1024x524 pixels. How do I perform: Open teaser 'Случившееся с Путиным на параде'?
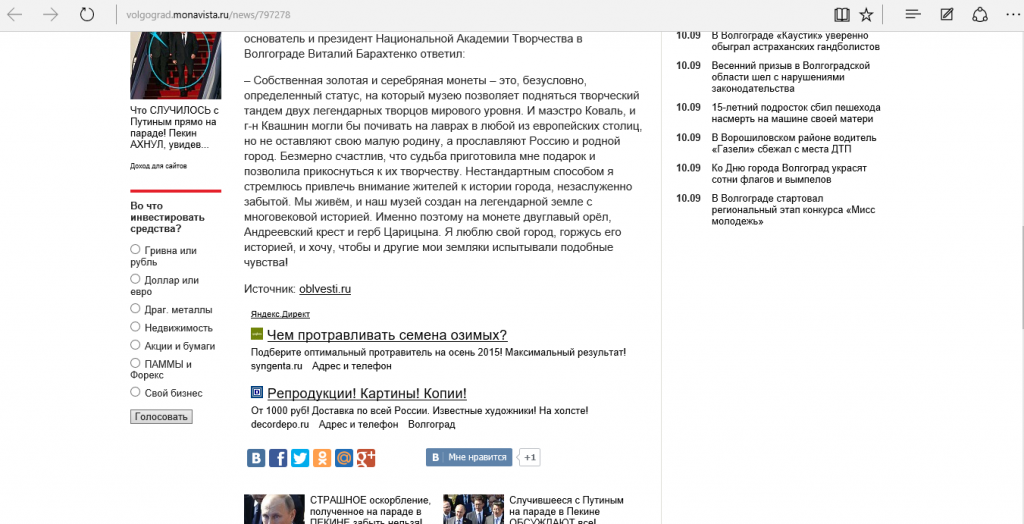point(567,511)
